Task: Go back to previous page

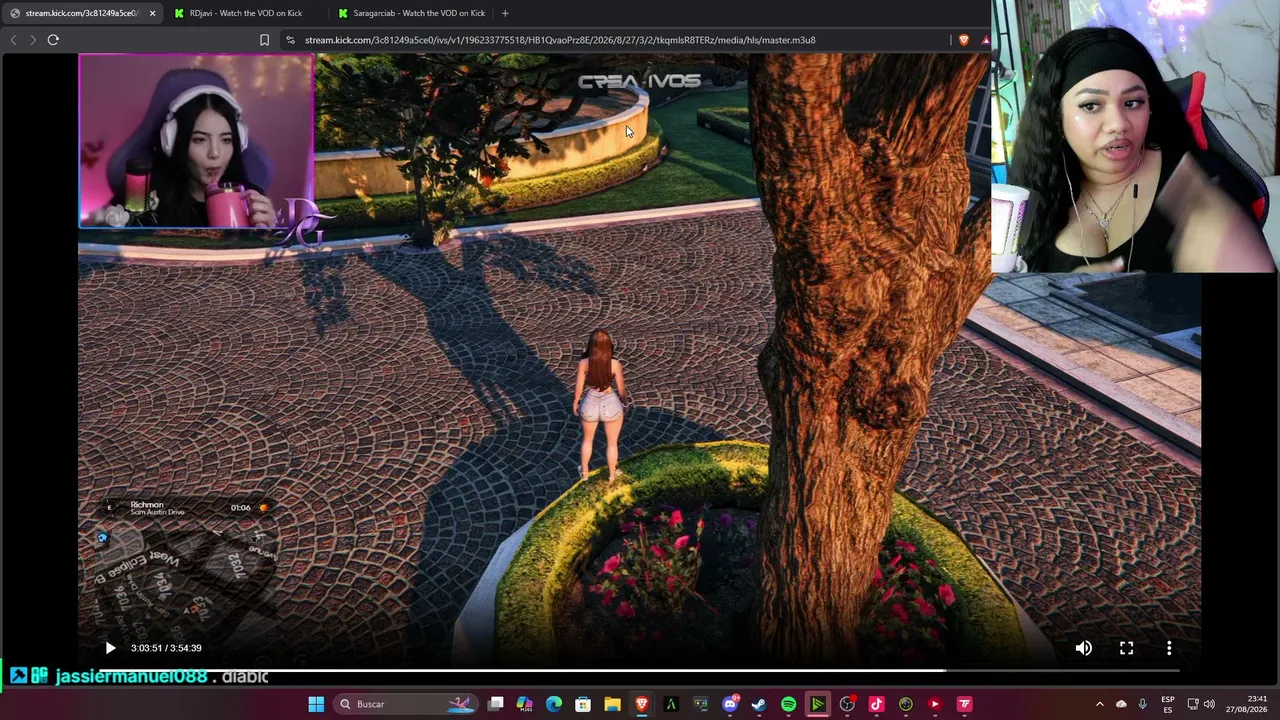Action: click(x=13, y=40)
